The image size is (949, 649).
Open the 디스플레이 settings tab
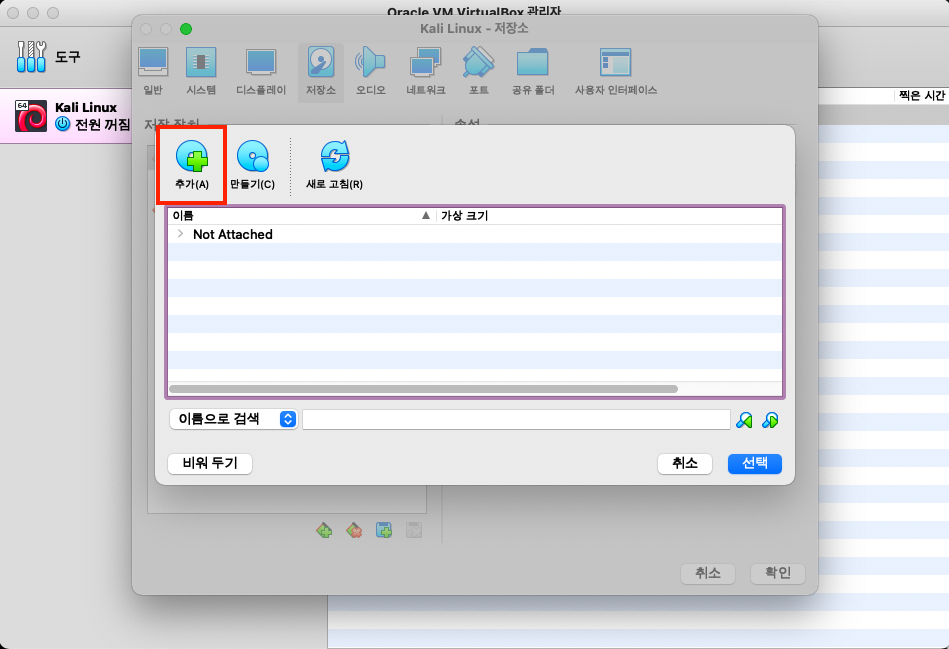261,71
